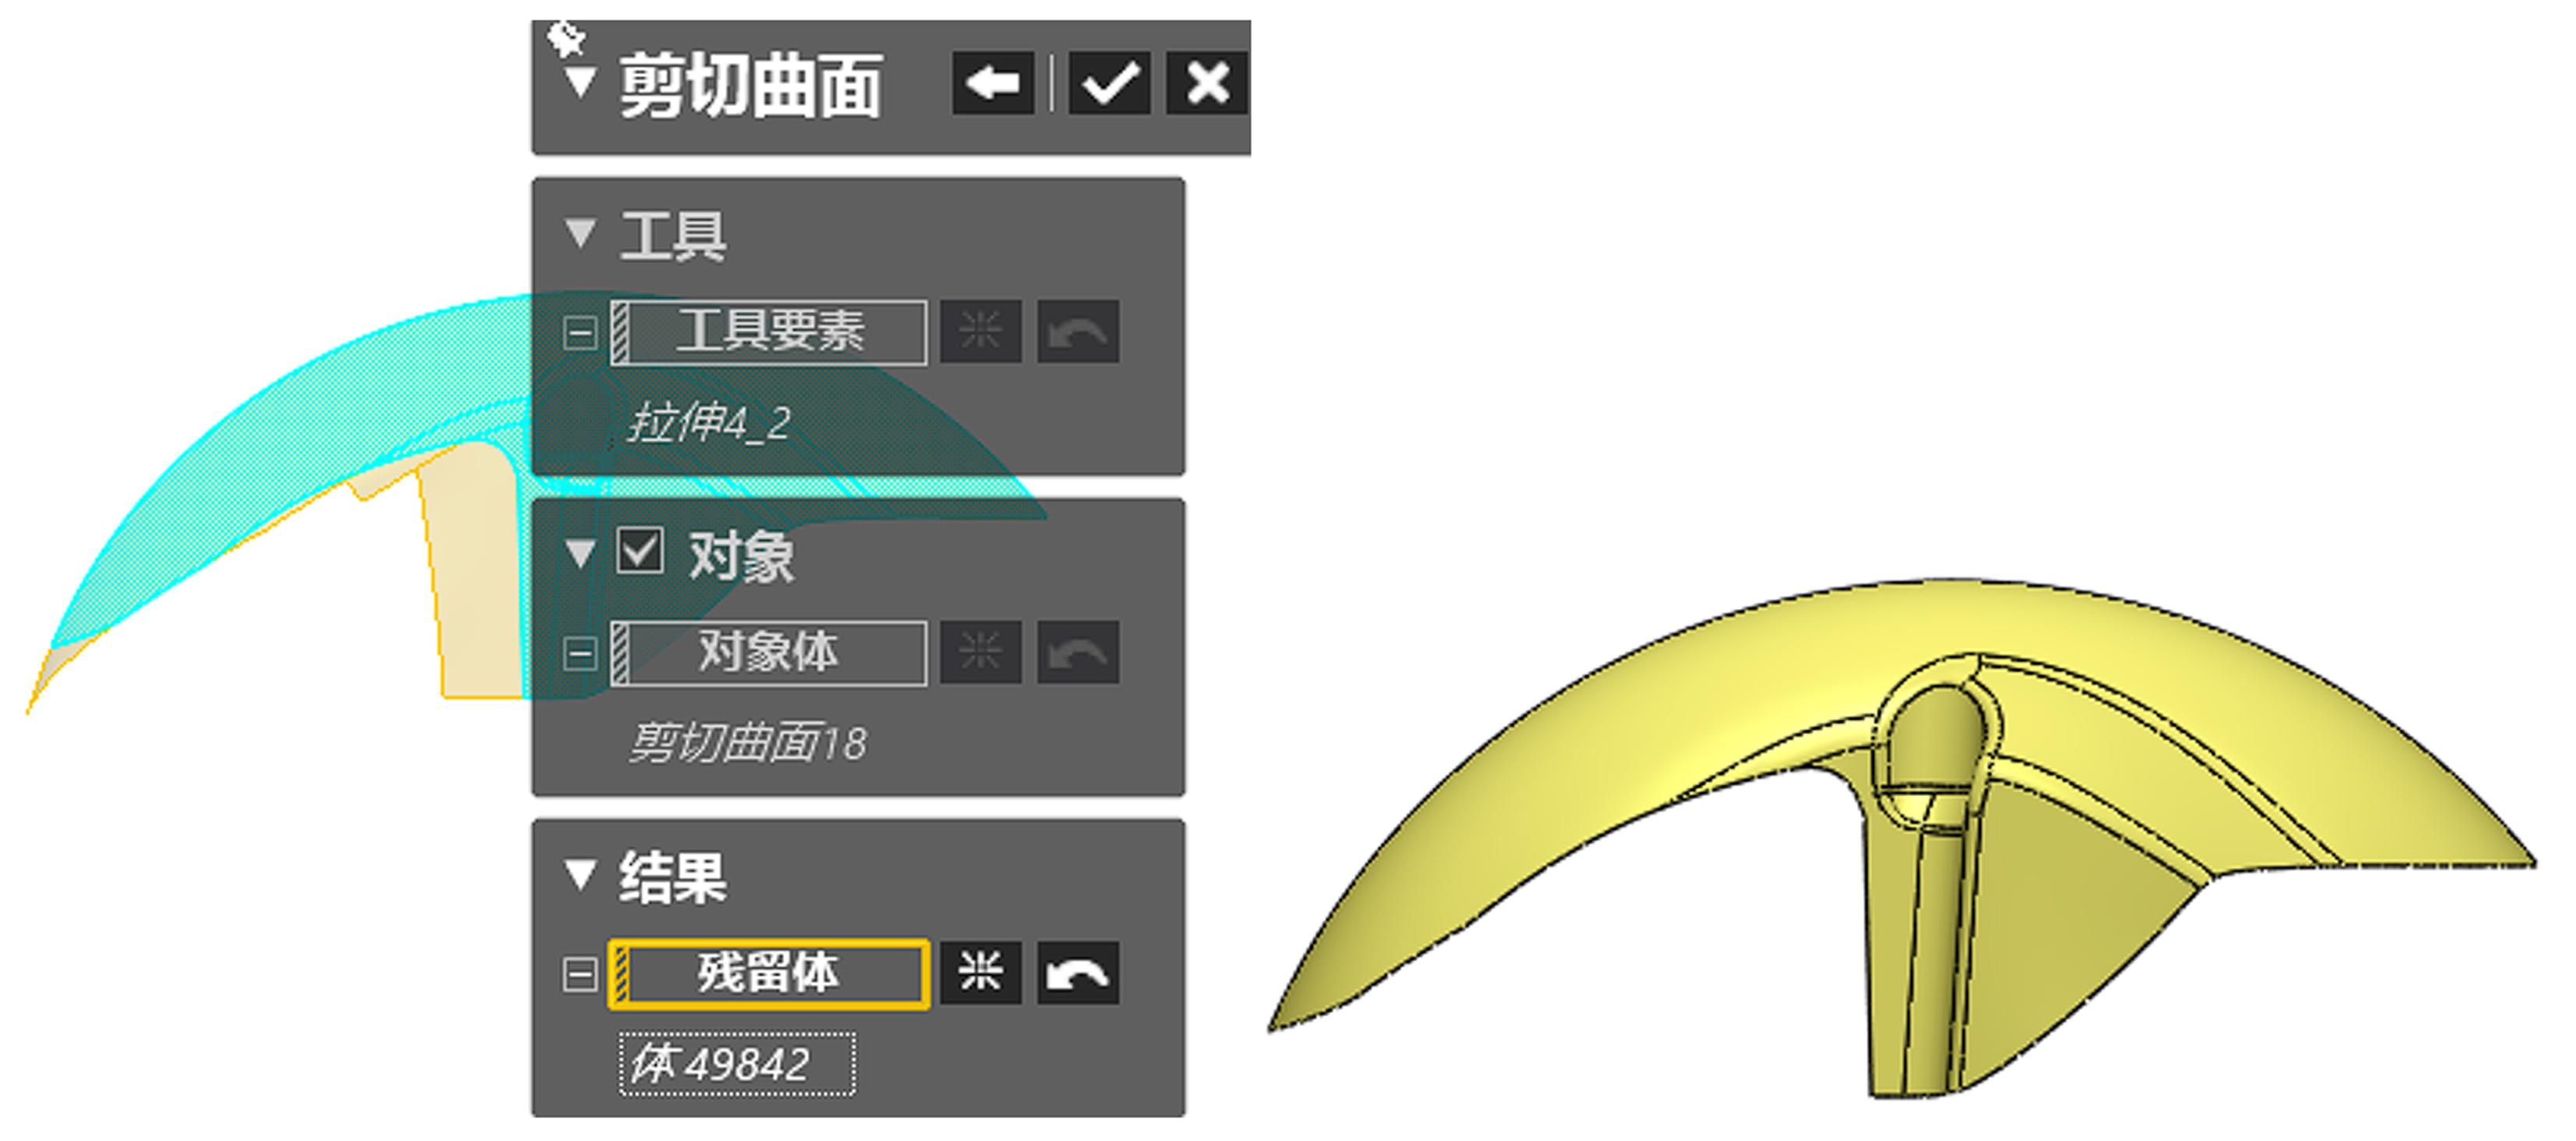The image size is (2576, 1141).
Task: Collapse the 对象体 minus box
Action: [x=580, y=654]
